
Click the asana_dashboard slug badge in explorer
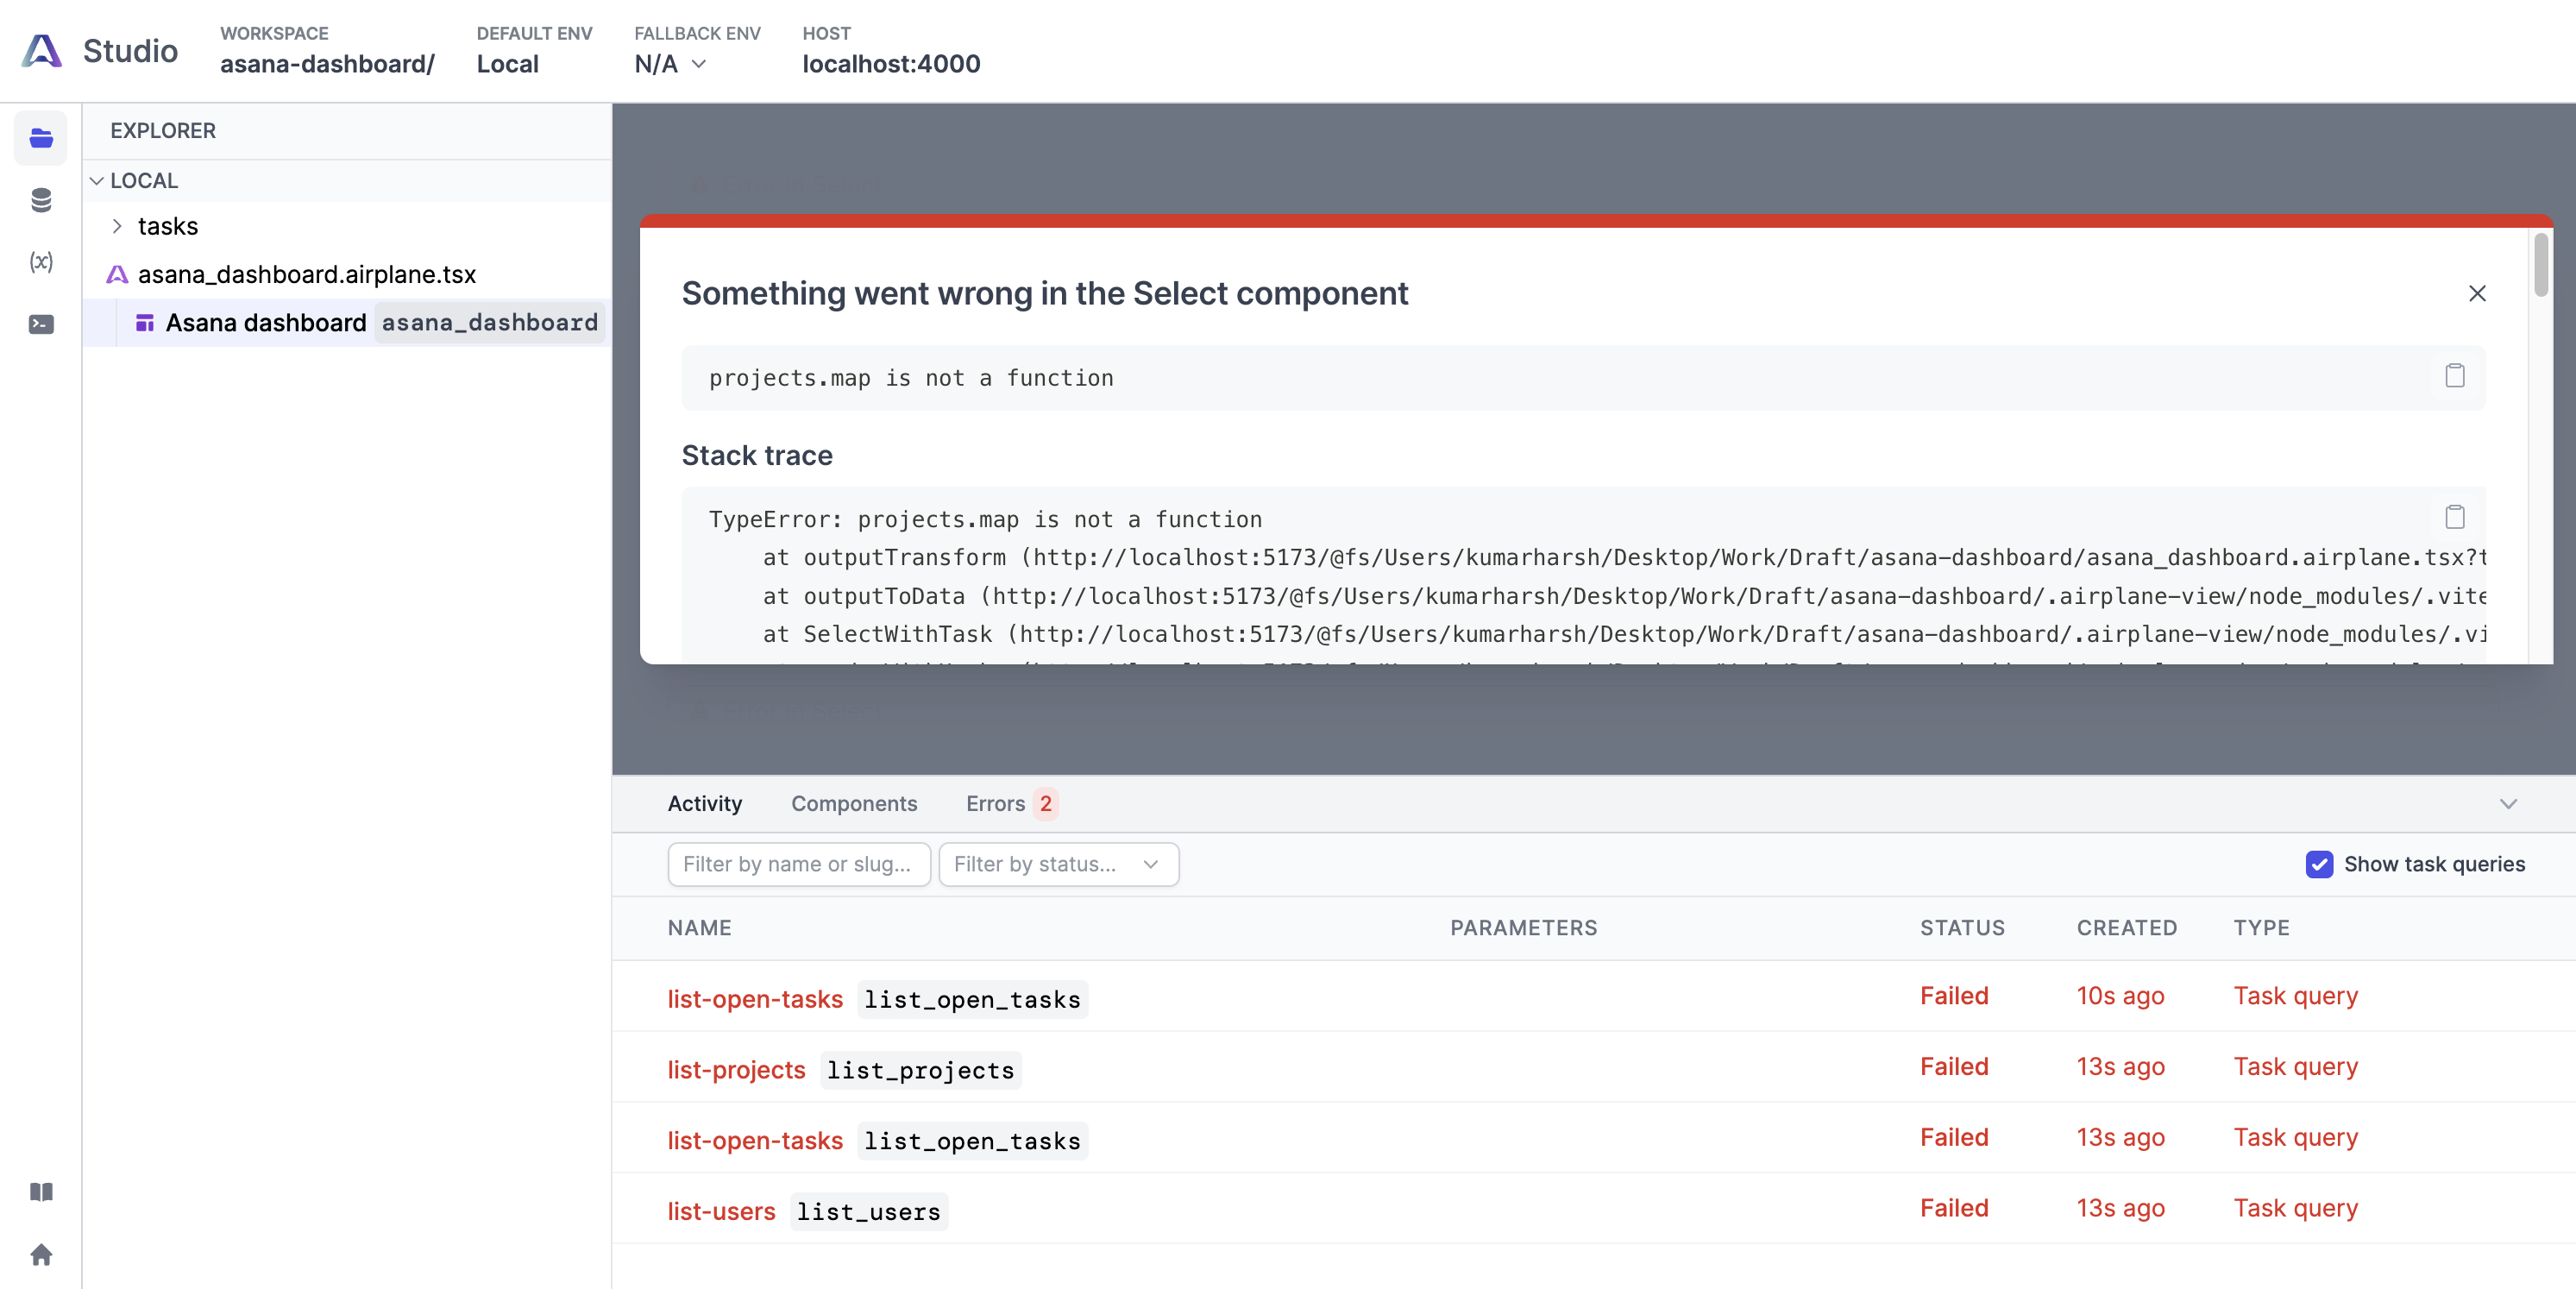(490, 323)
